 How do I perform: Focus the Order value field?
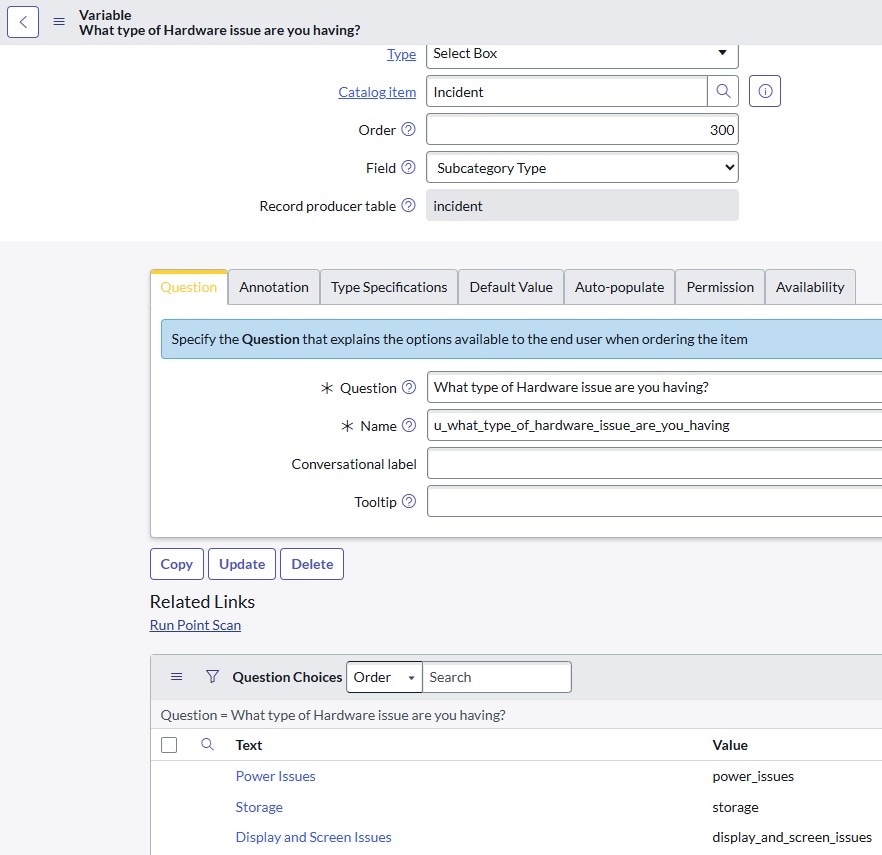coord(582,130)
